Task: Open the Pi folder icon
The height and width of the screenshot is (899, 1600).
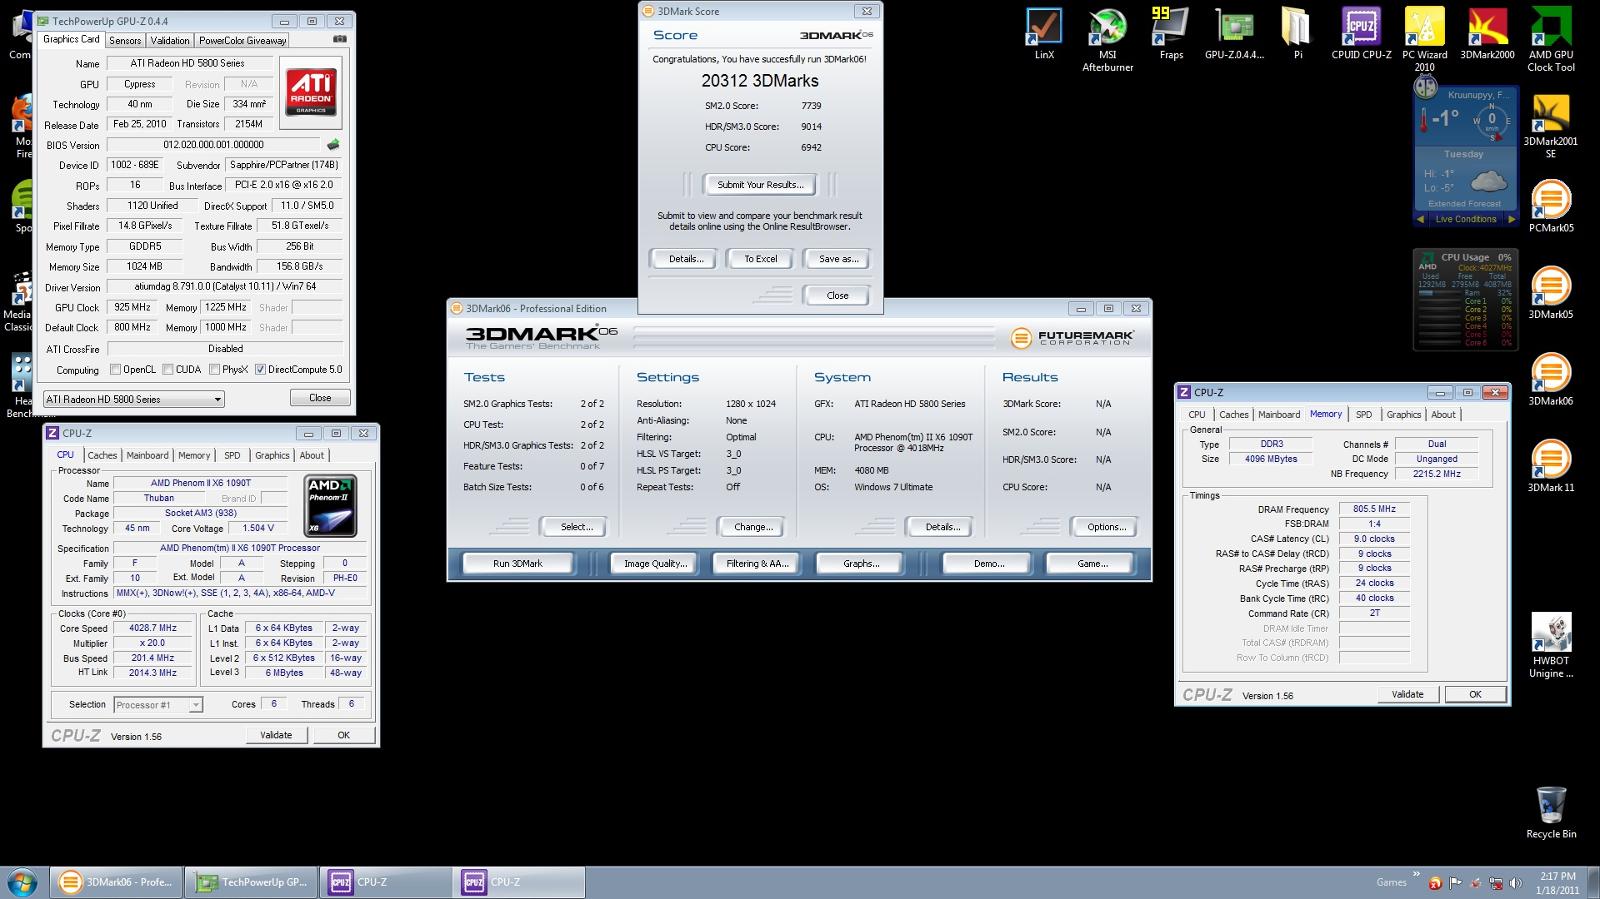Action: (x=1297, y=34)
